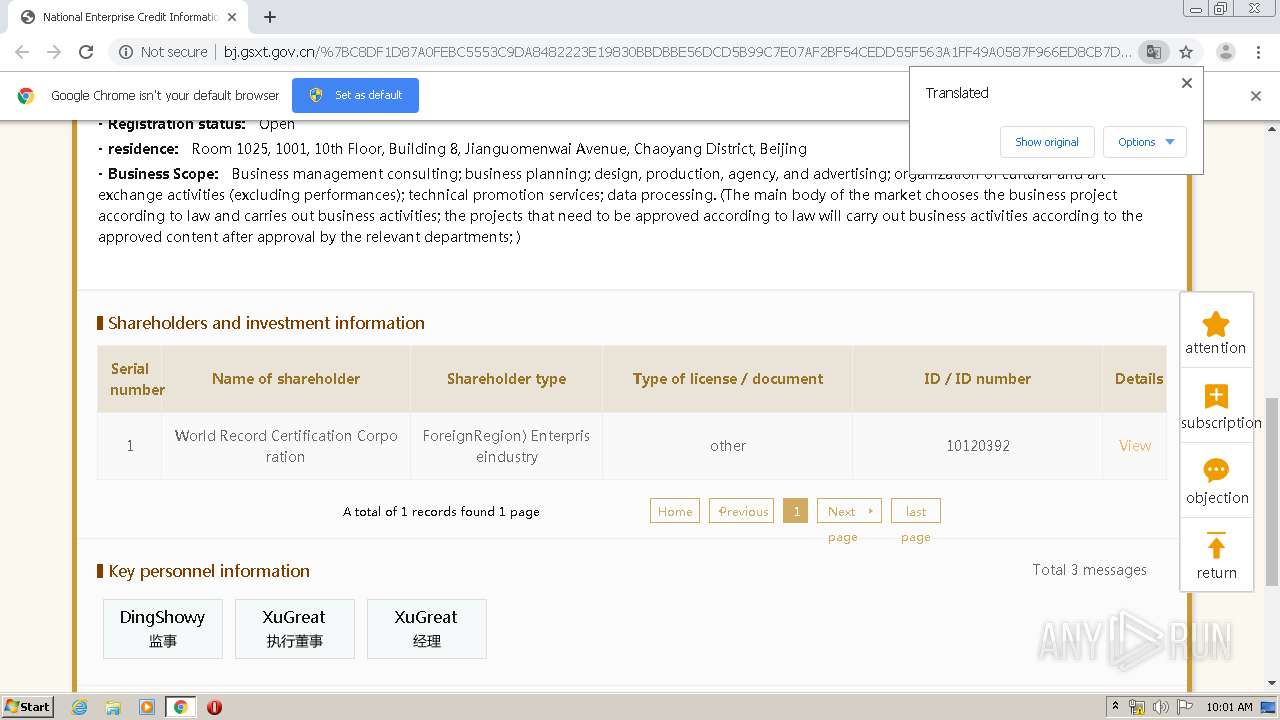Click the attention star icon

click(x=1215, y=325)
